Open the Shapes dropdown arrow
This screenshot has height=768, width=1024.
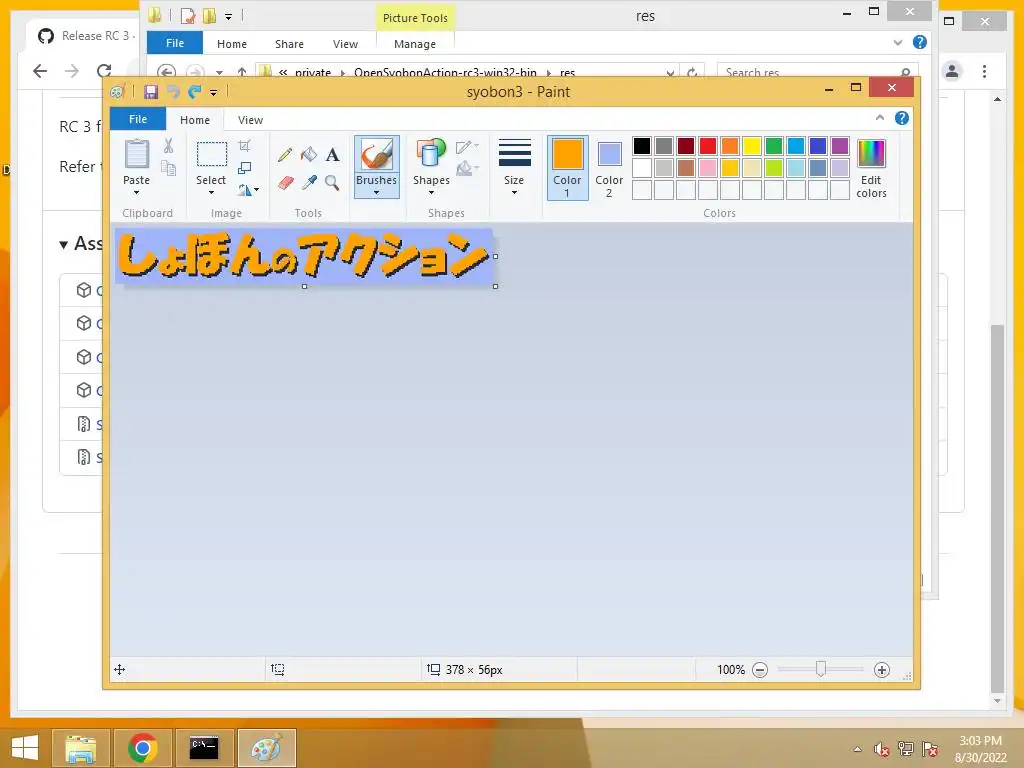pyautogui.click(x=431, y=193)
